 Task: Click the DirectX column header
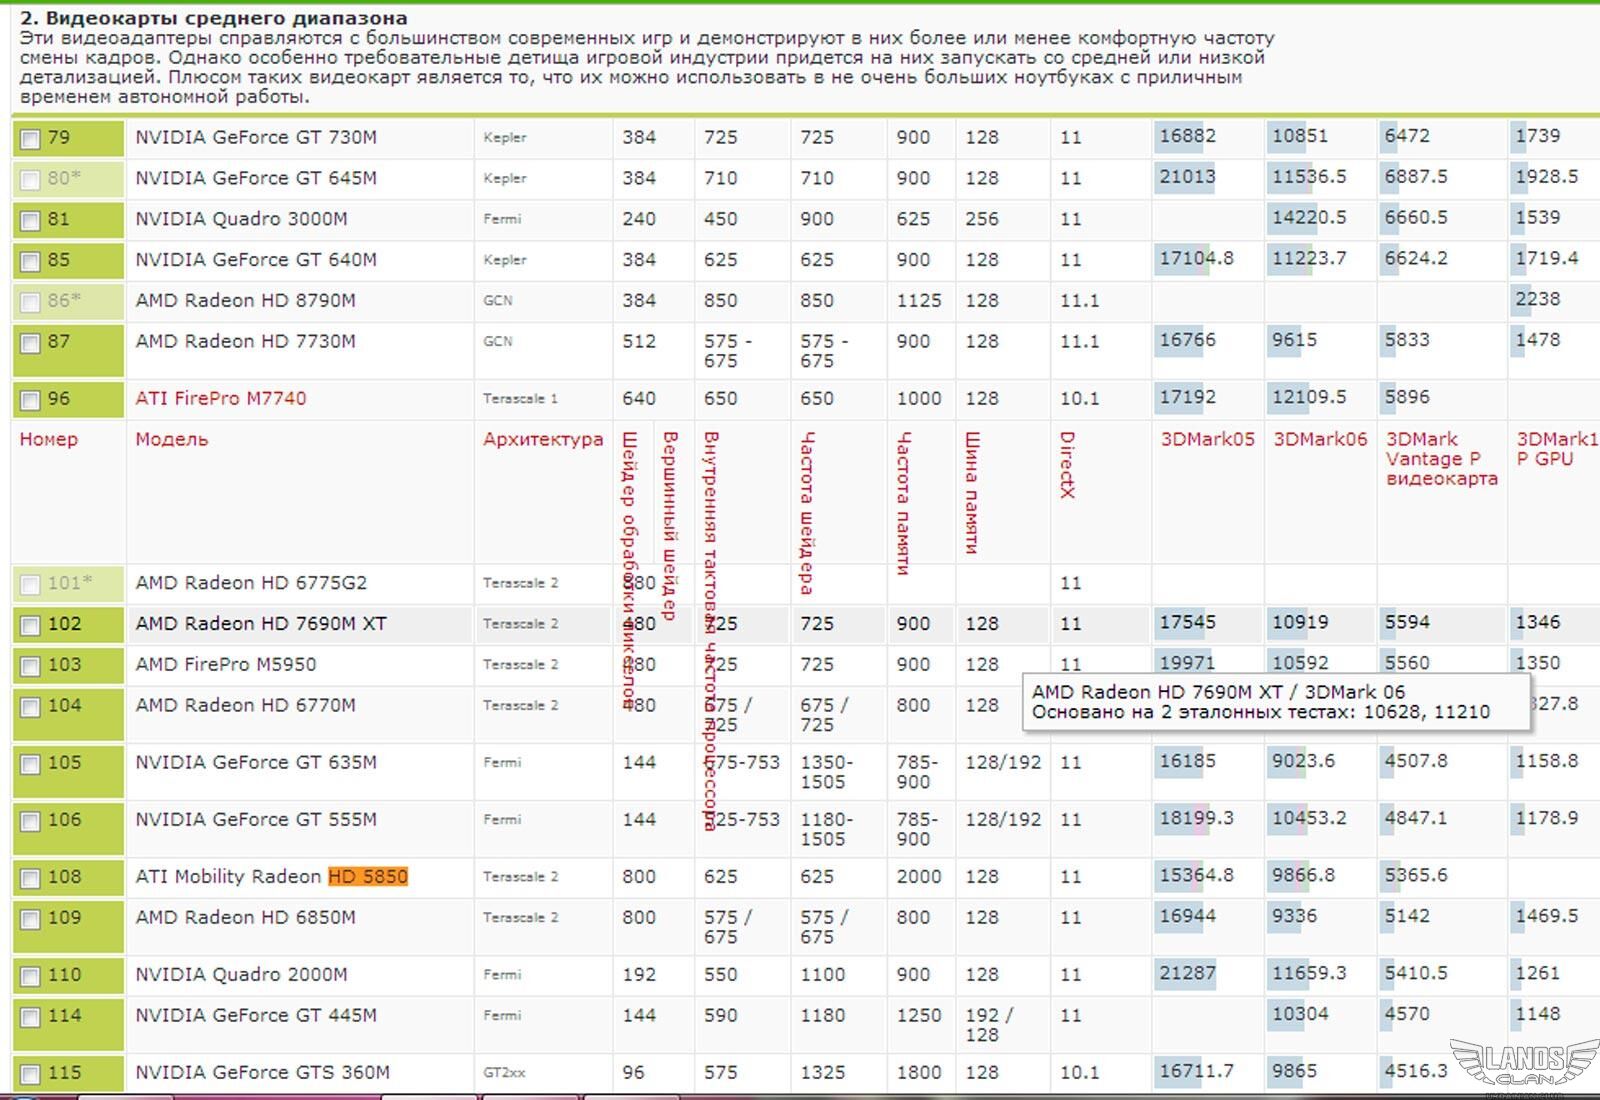coord(1067,465)
